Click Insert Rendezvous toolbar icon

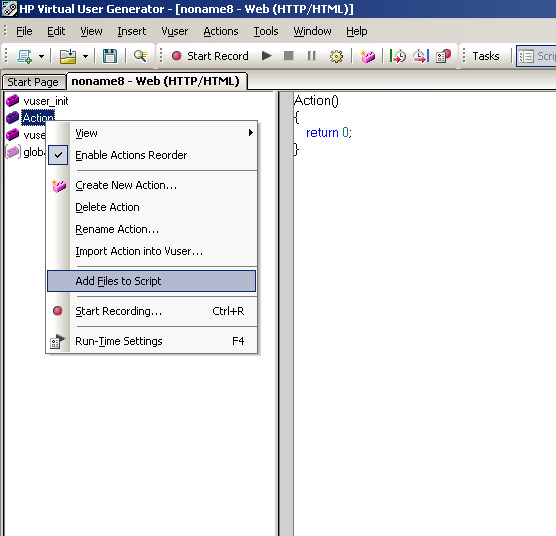(x=443, y=56)
